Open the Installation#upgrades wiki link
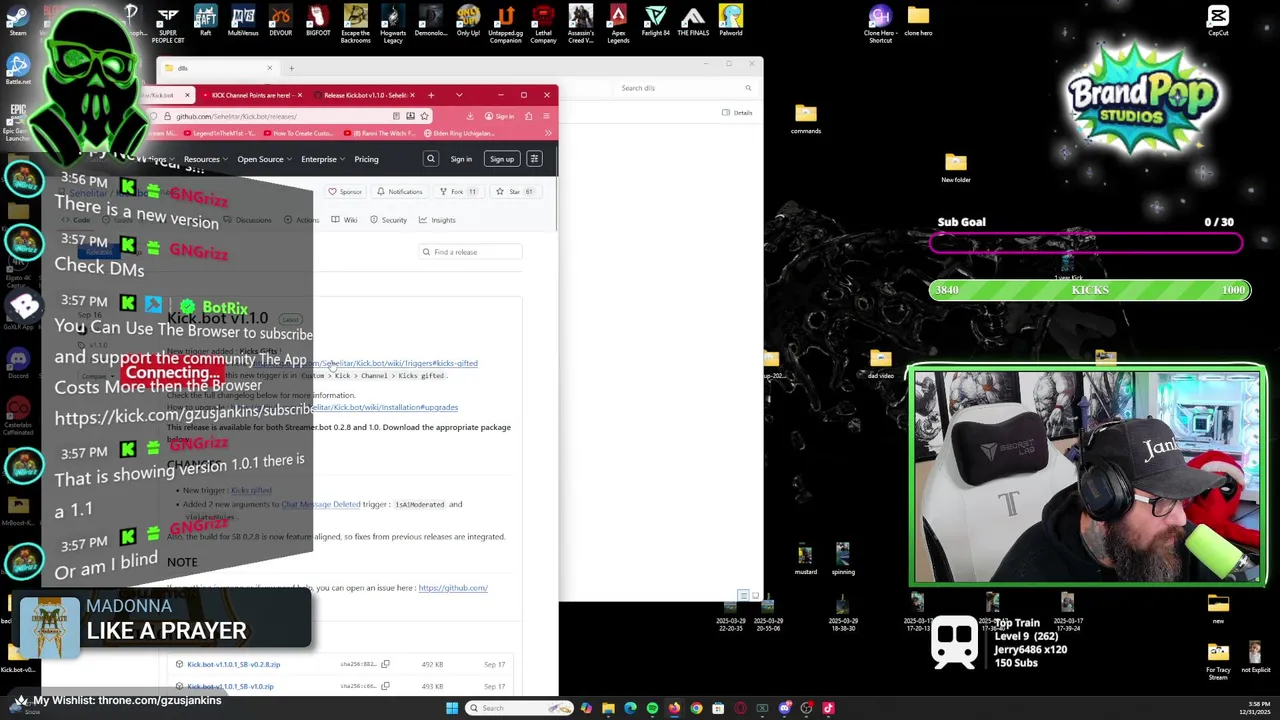This screenshot has height=720, width=1280. pyautogui.click(x=384, y=407)
